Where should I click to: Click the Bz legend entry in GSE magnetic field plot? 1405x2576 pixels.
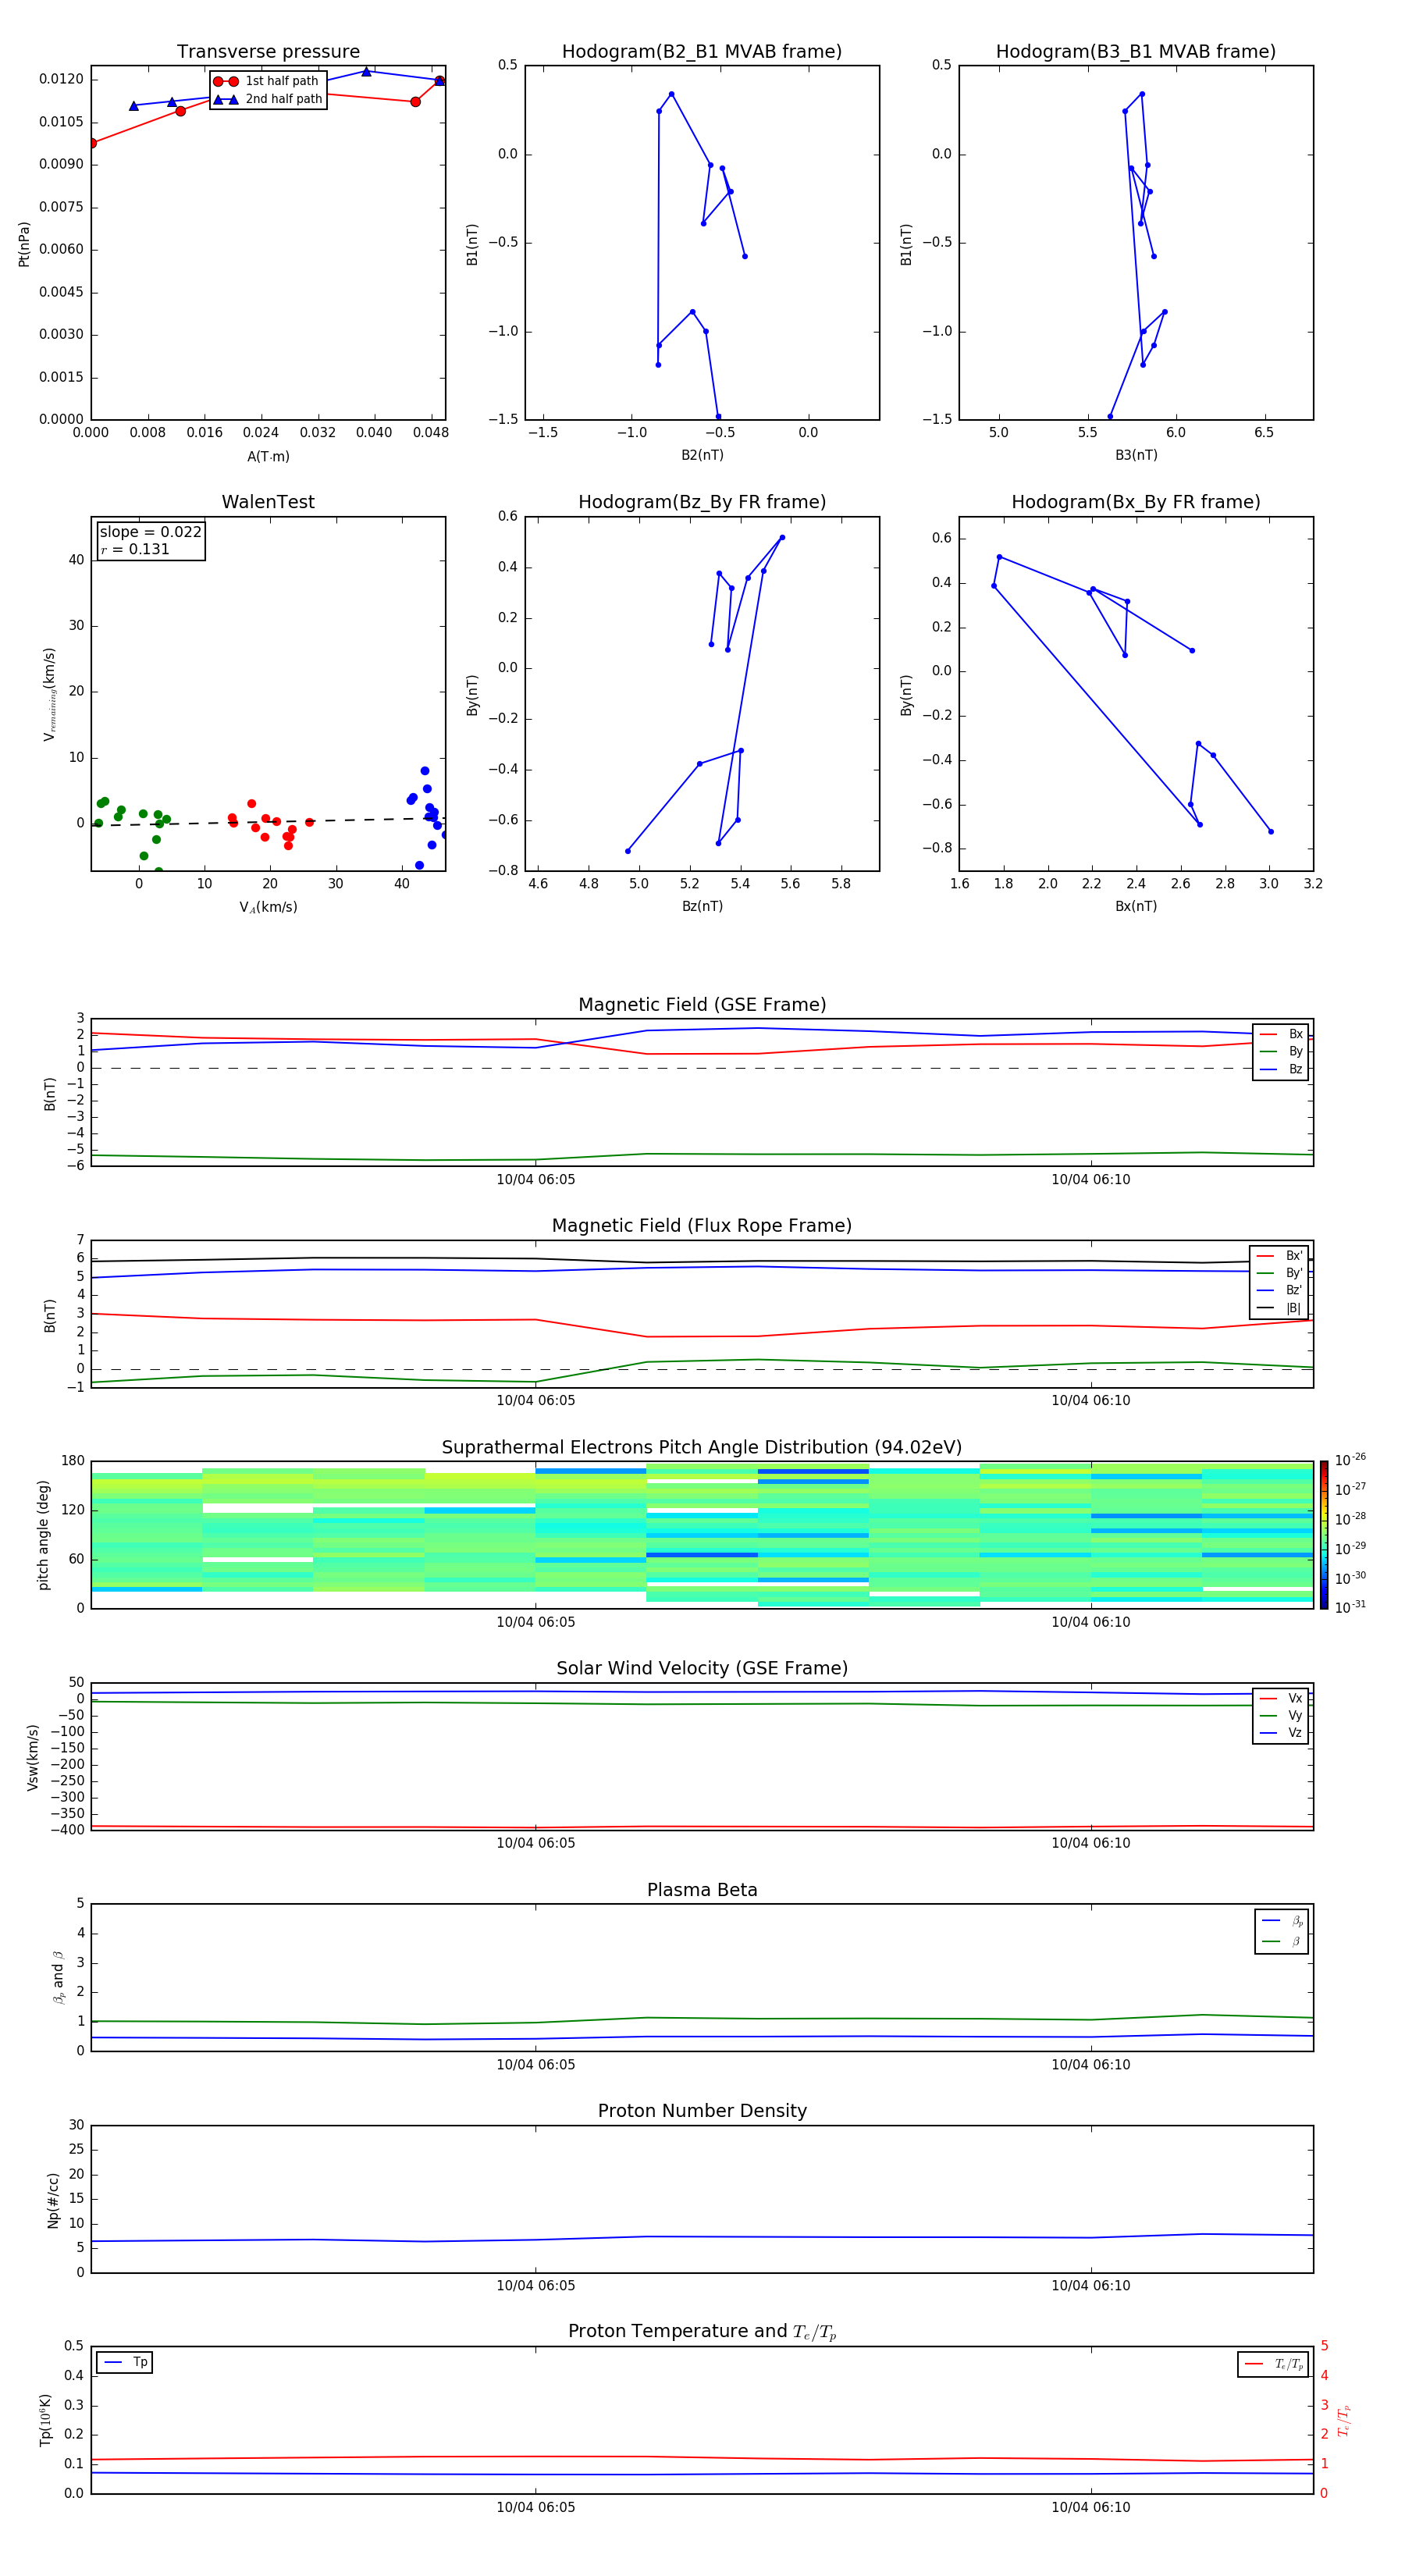(x=1281, y=1069)
